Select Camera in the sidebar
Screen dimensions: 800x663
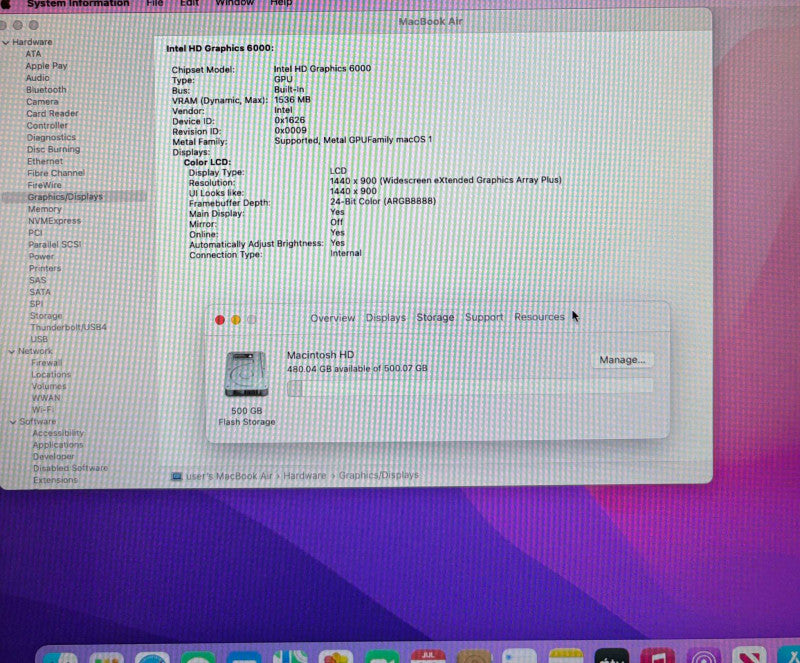tap(42, 102)
